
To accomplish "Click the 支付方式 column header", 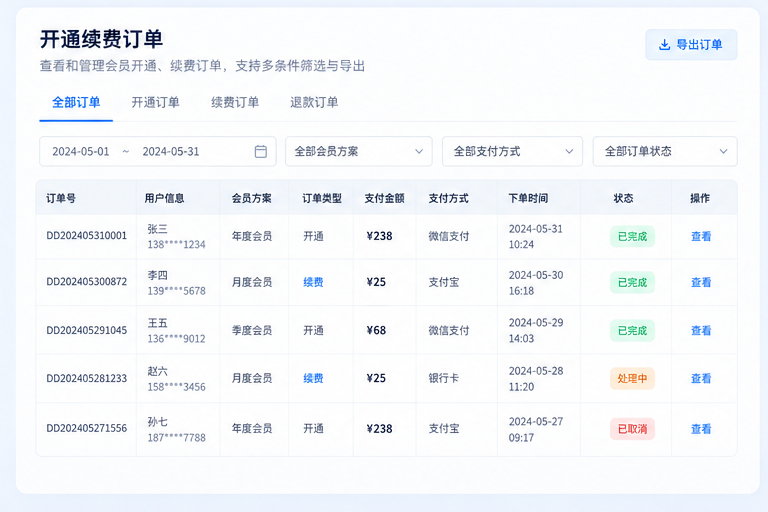I will click(x=449, y=198).
